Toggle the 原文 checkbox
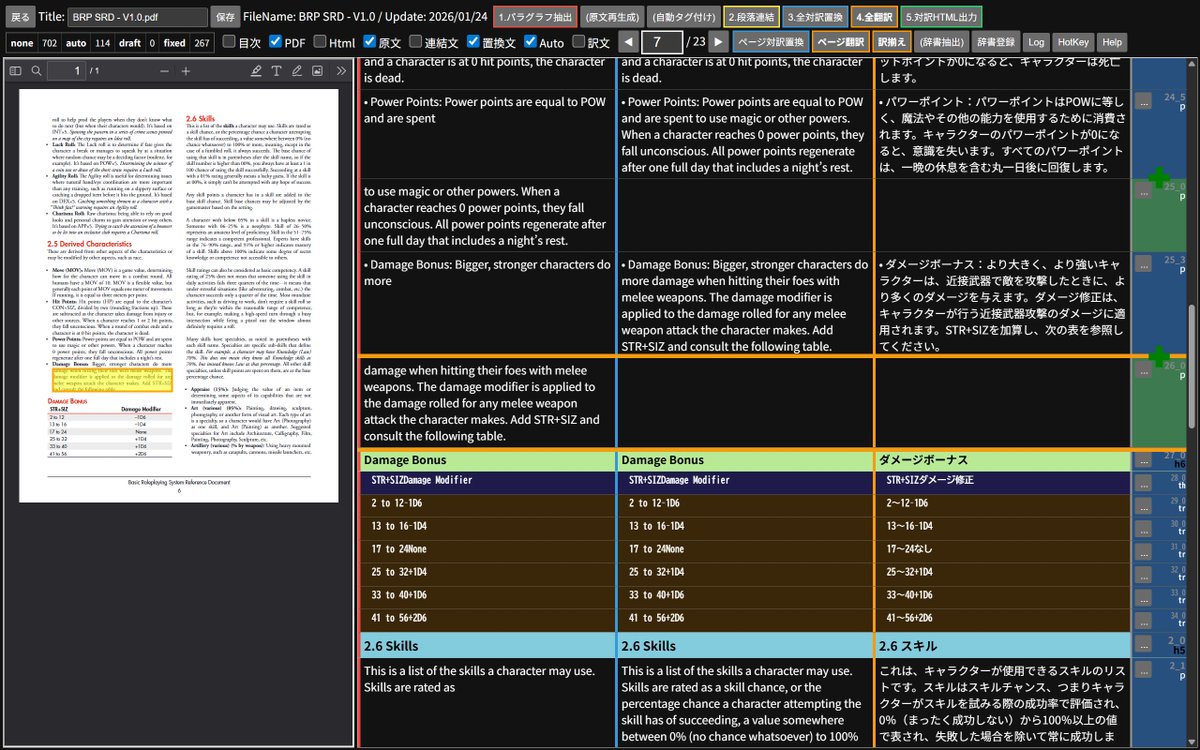Screen dimensions: 1200x750 coord(369,42)
